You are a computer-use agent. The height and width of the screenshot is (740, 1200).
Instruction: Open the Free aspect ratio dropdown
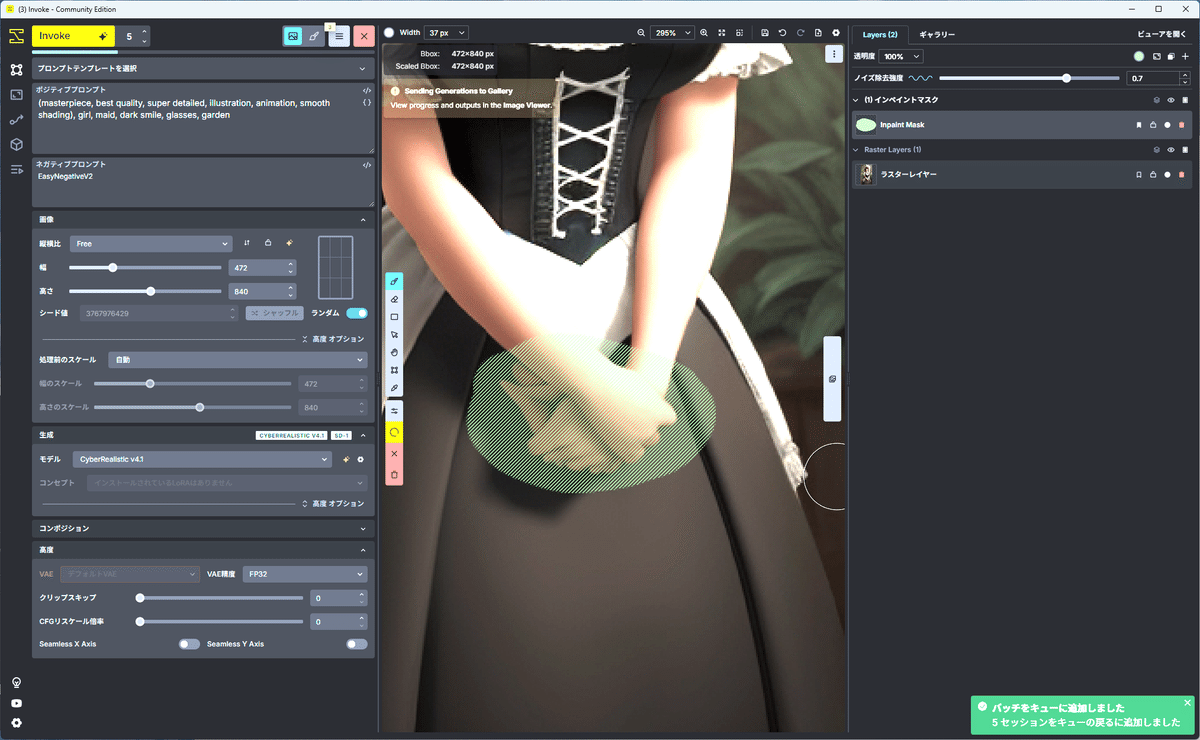(x=150, y=243)
